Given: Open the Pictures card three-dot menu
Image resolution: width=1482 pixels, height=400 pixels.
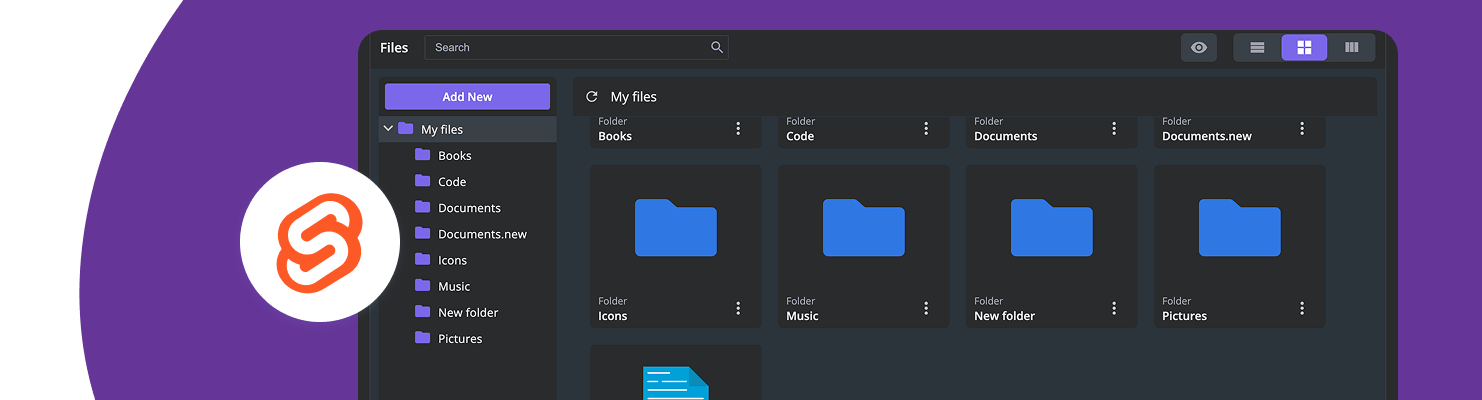Looking at the screenshot, I should (x=1302, y=308).
